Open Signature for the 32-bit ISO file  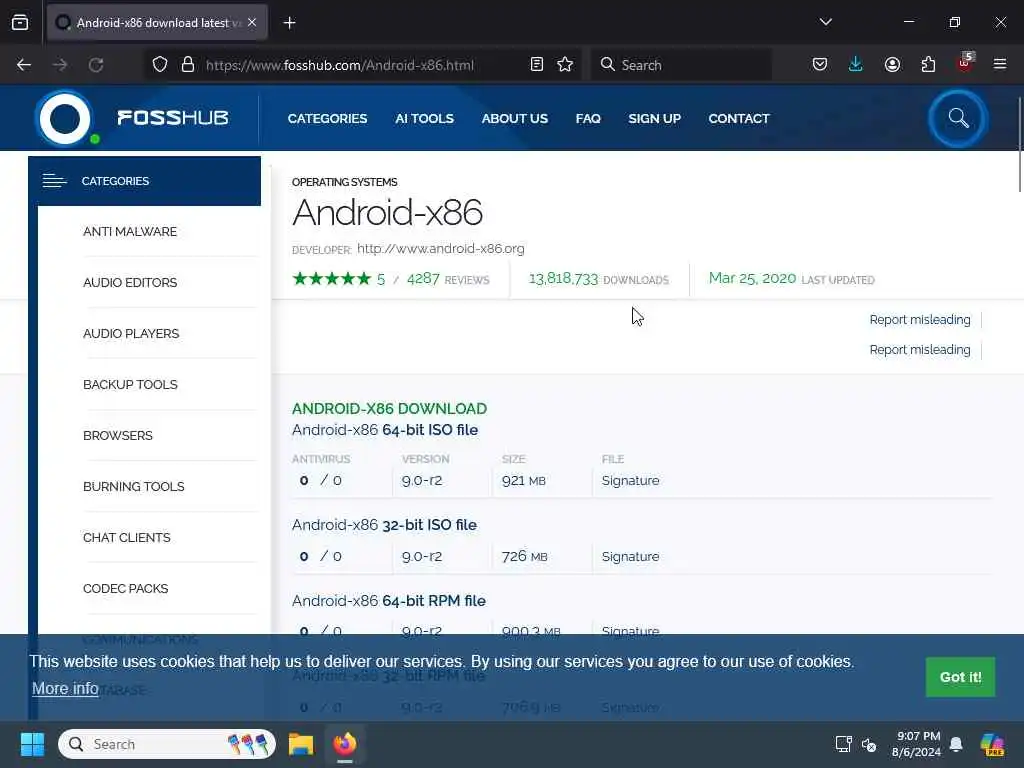click(x=630, y=556)
